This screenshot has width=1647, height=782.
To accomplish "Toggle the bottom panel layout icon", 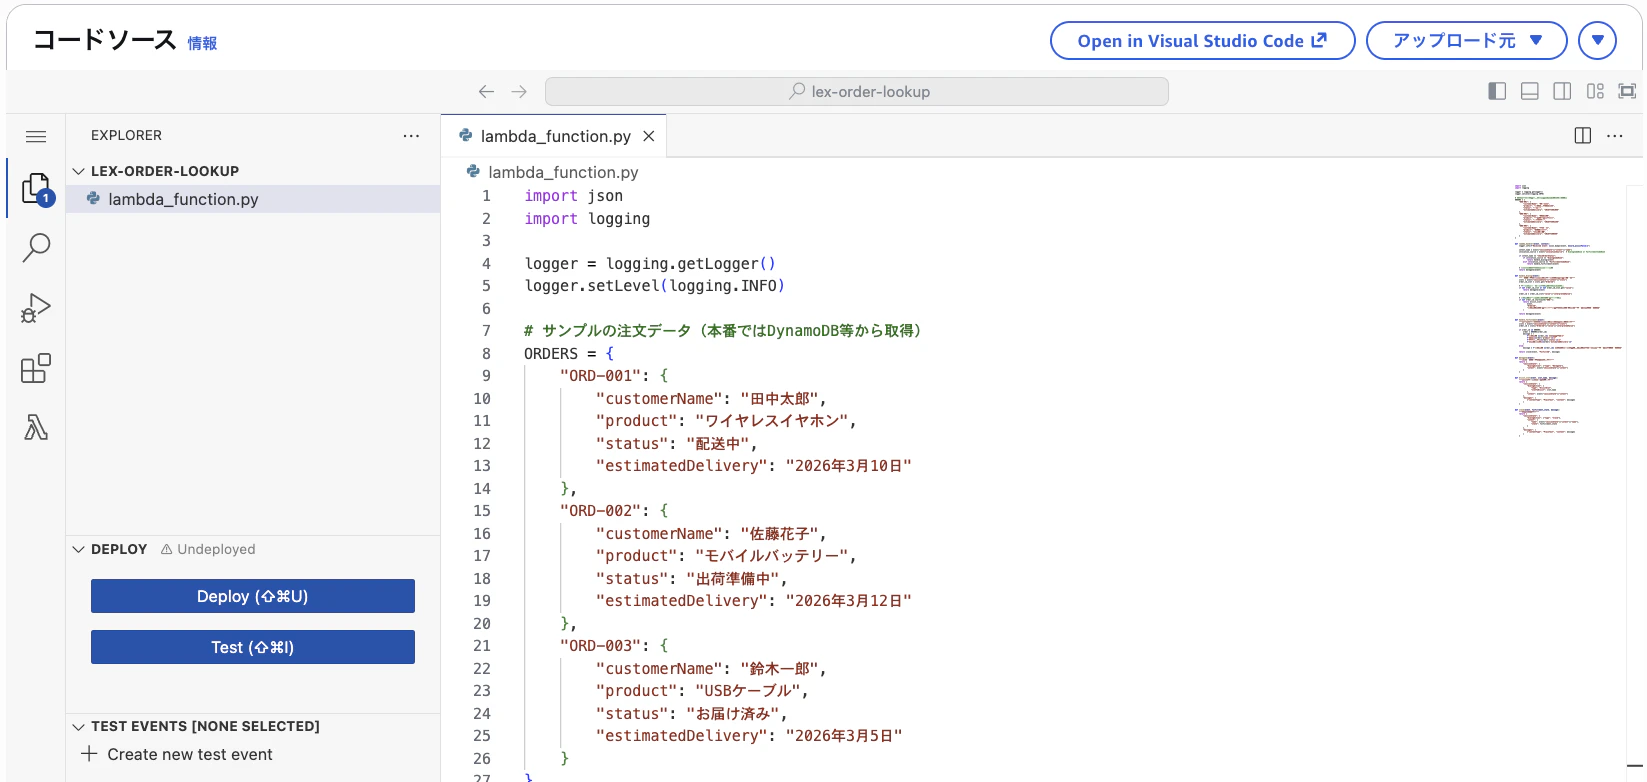I will 1530,91.
